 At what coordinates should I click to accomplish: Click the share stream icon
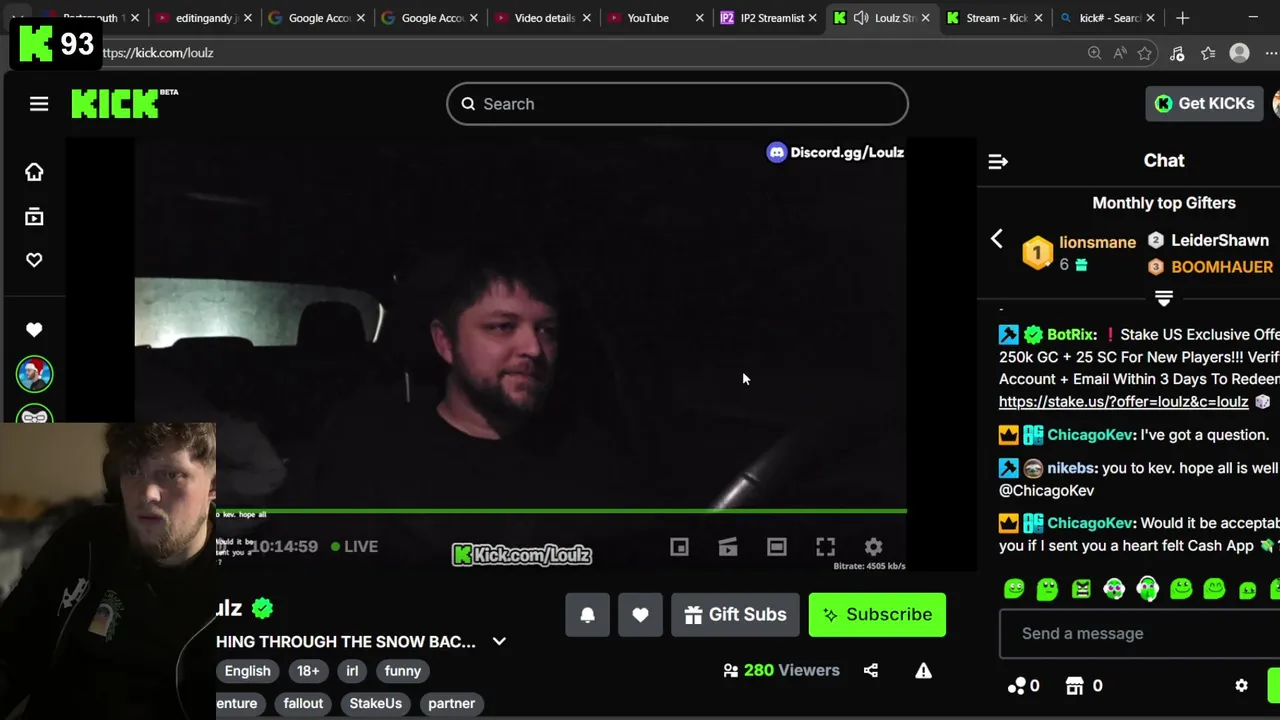(871, 671)
